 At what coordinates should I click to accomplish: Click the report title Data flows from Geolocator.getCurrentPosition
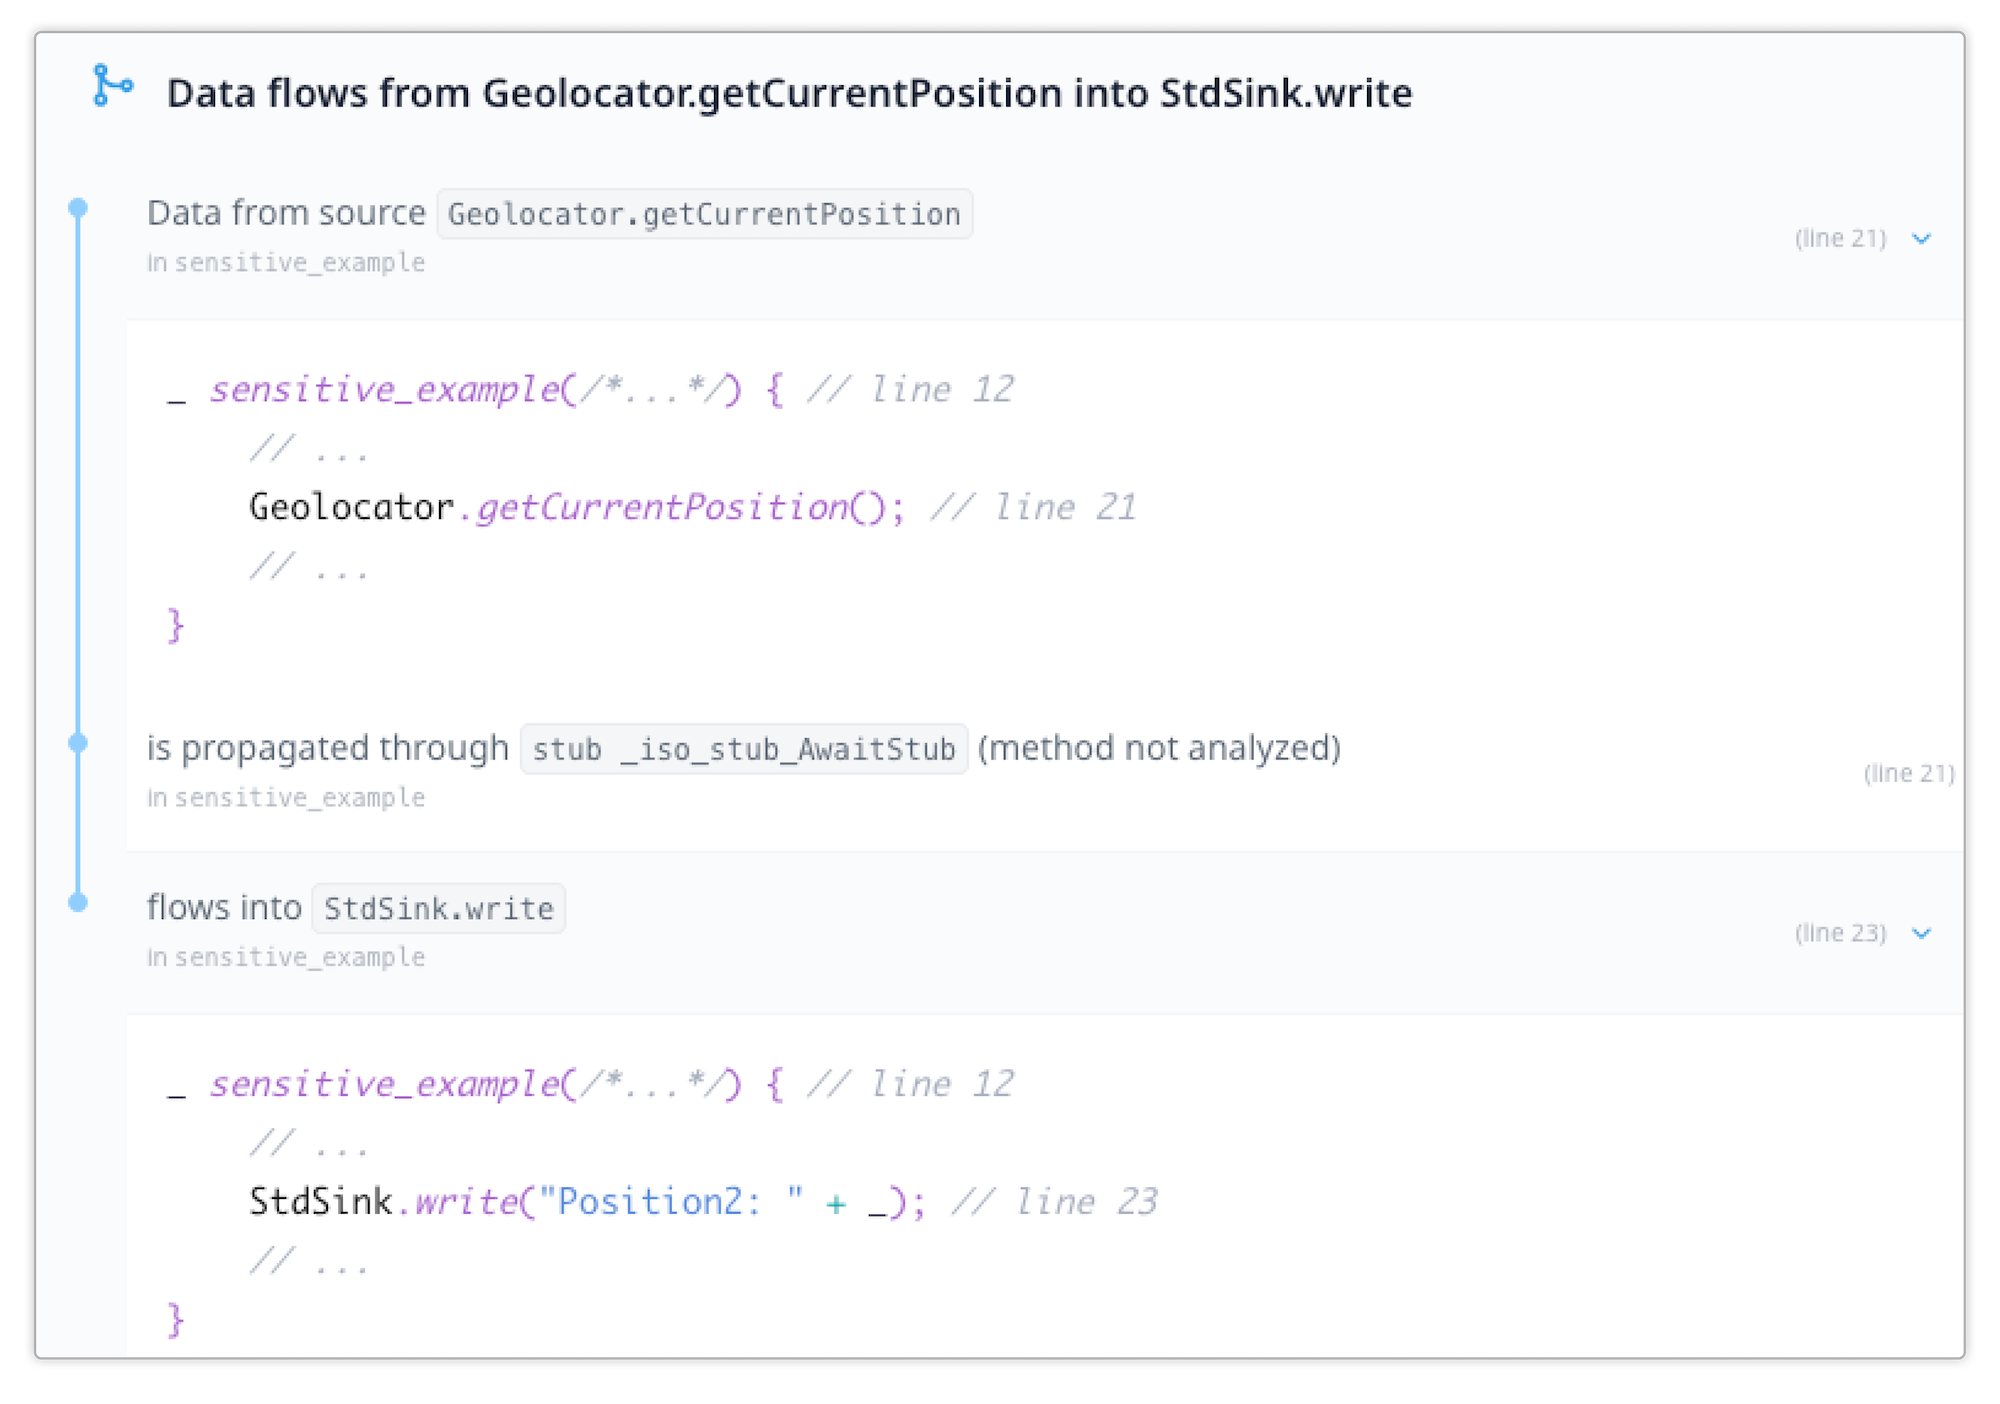[x=788, y=92]
